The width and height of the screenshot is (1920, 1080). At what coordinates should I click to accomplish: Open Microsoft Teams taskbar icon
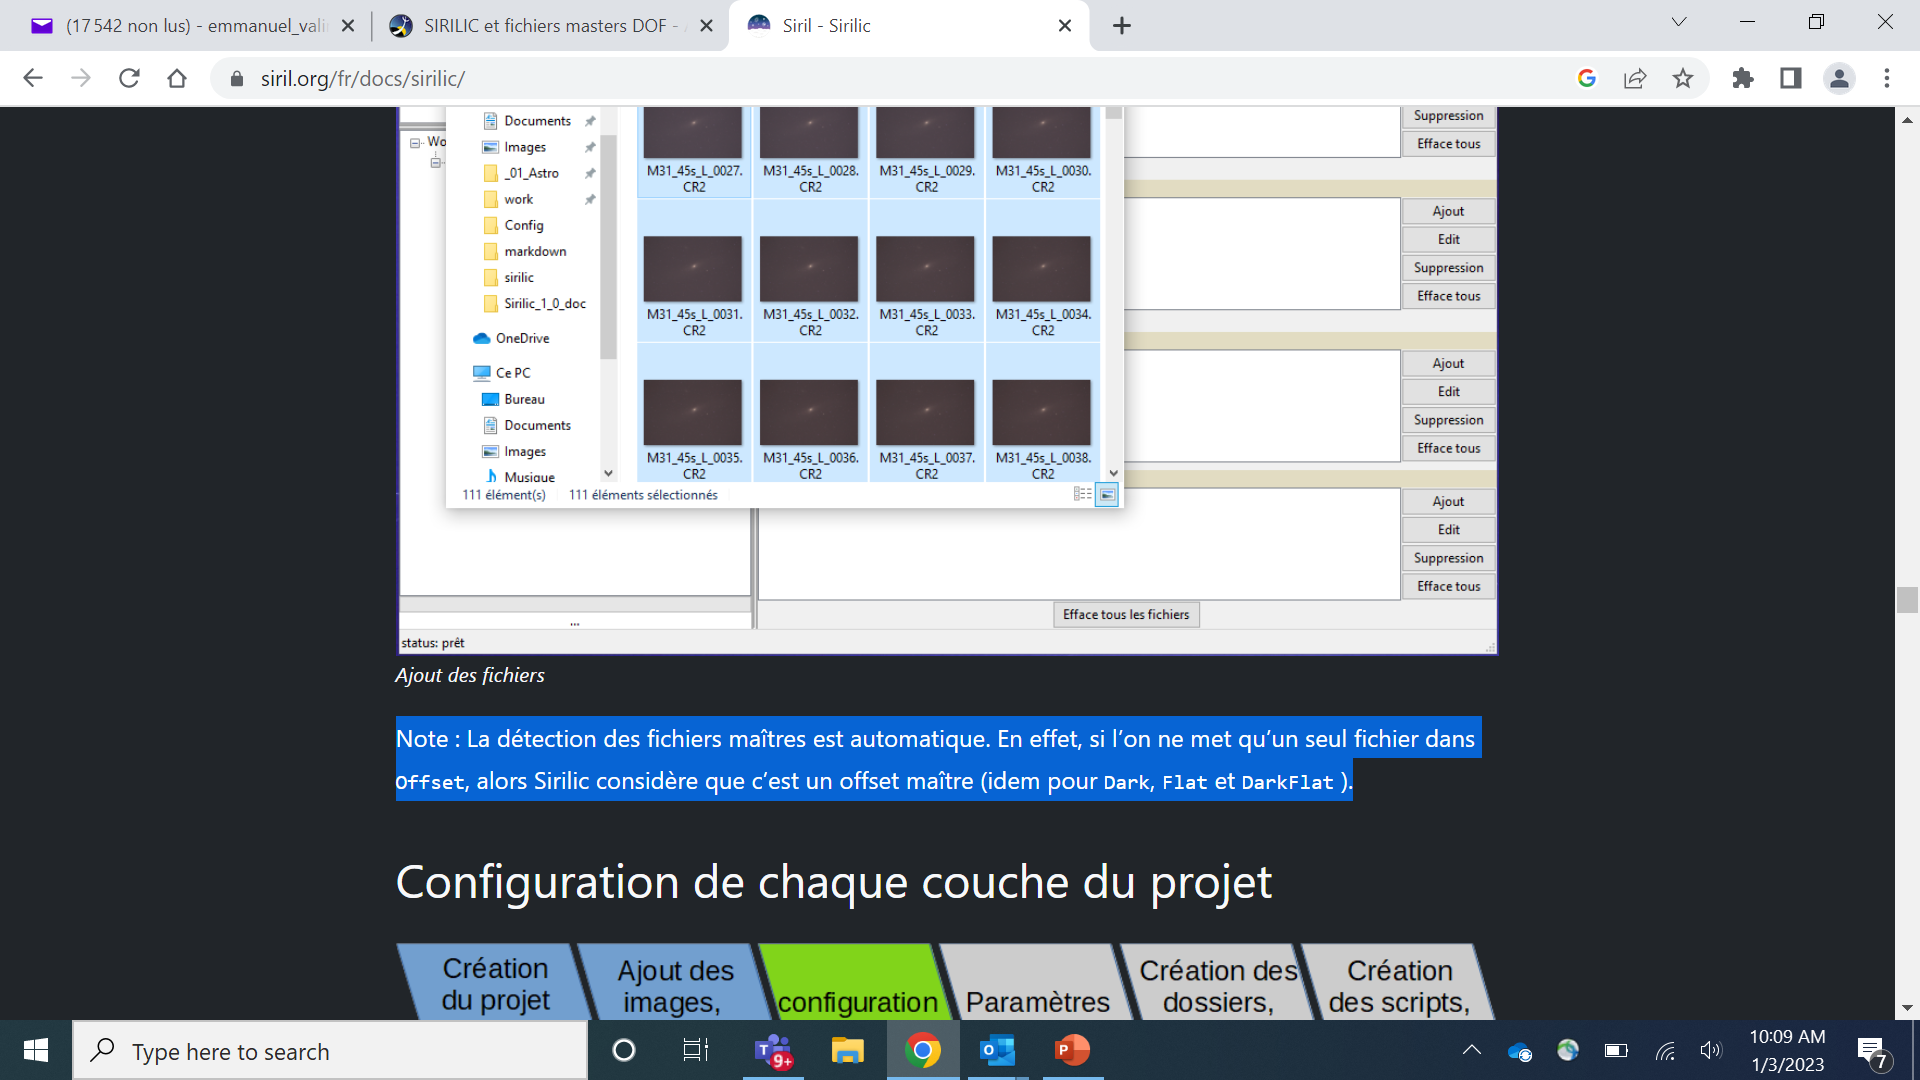point(773,1050)
